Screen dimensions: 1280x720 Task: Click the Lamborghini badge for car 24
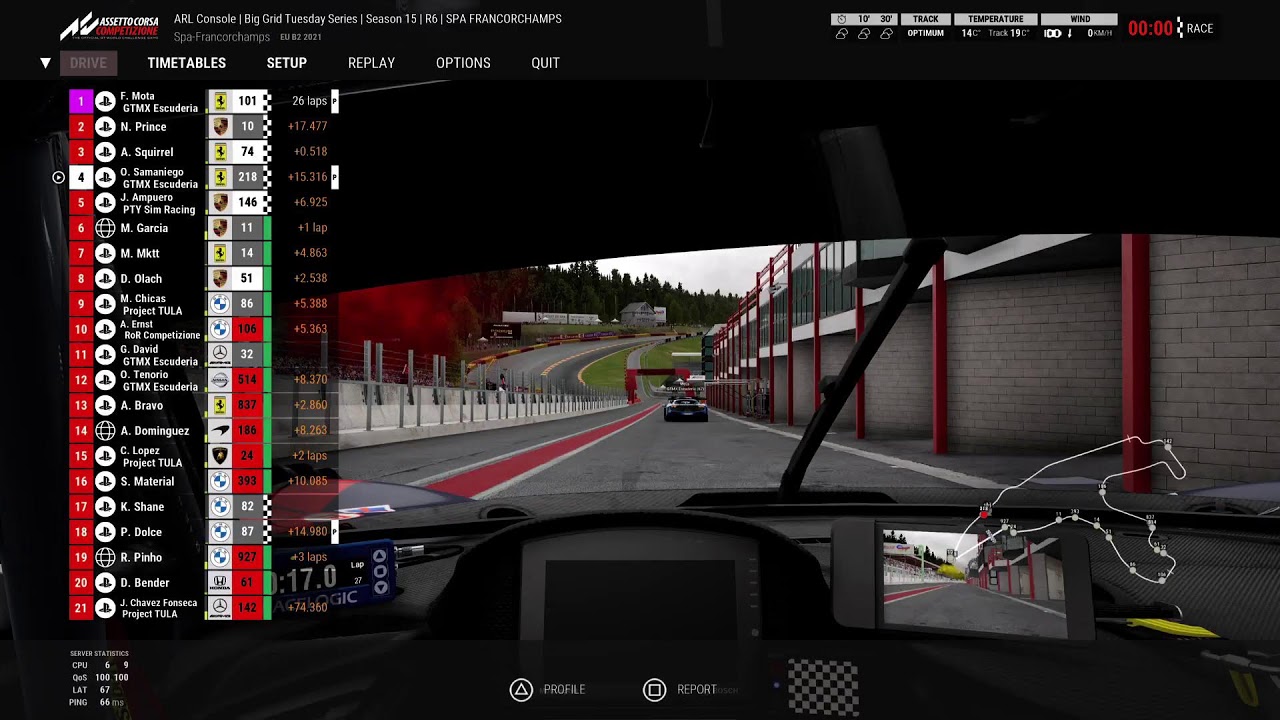[220, 456]
